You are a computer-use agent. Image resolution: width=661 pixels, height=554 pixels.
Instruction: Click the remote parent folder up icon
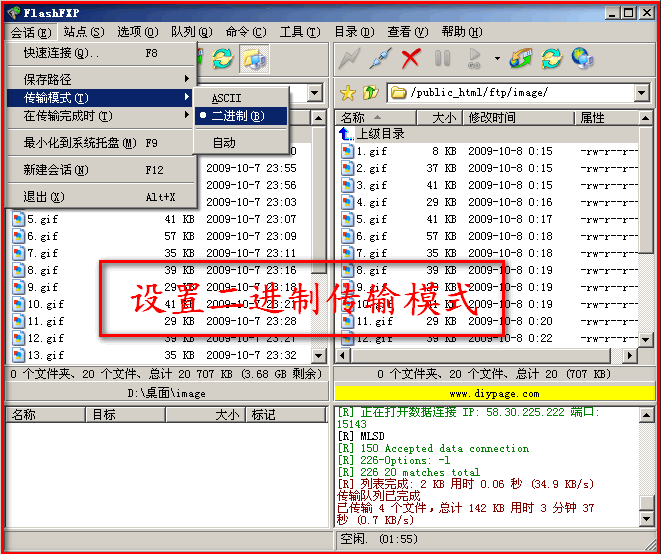[x=370, y=93]
